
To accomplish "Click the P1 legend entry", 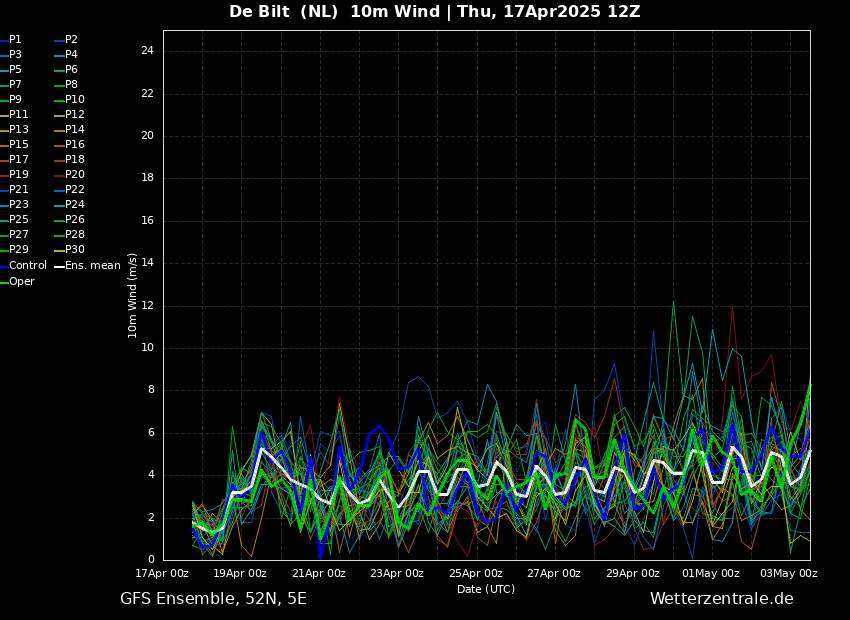I will [x=15, y=40].
